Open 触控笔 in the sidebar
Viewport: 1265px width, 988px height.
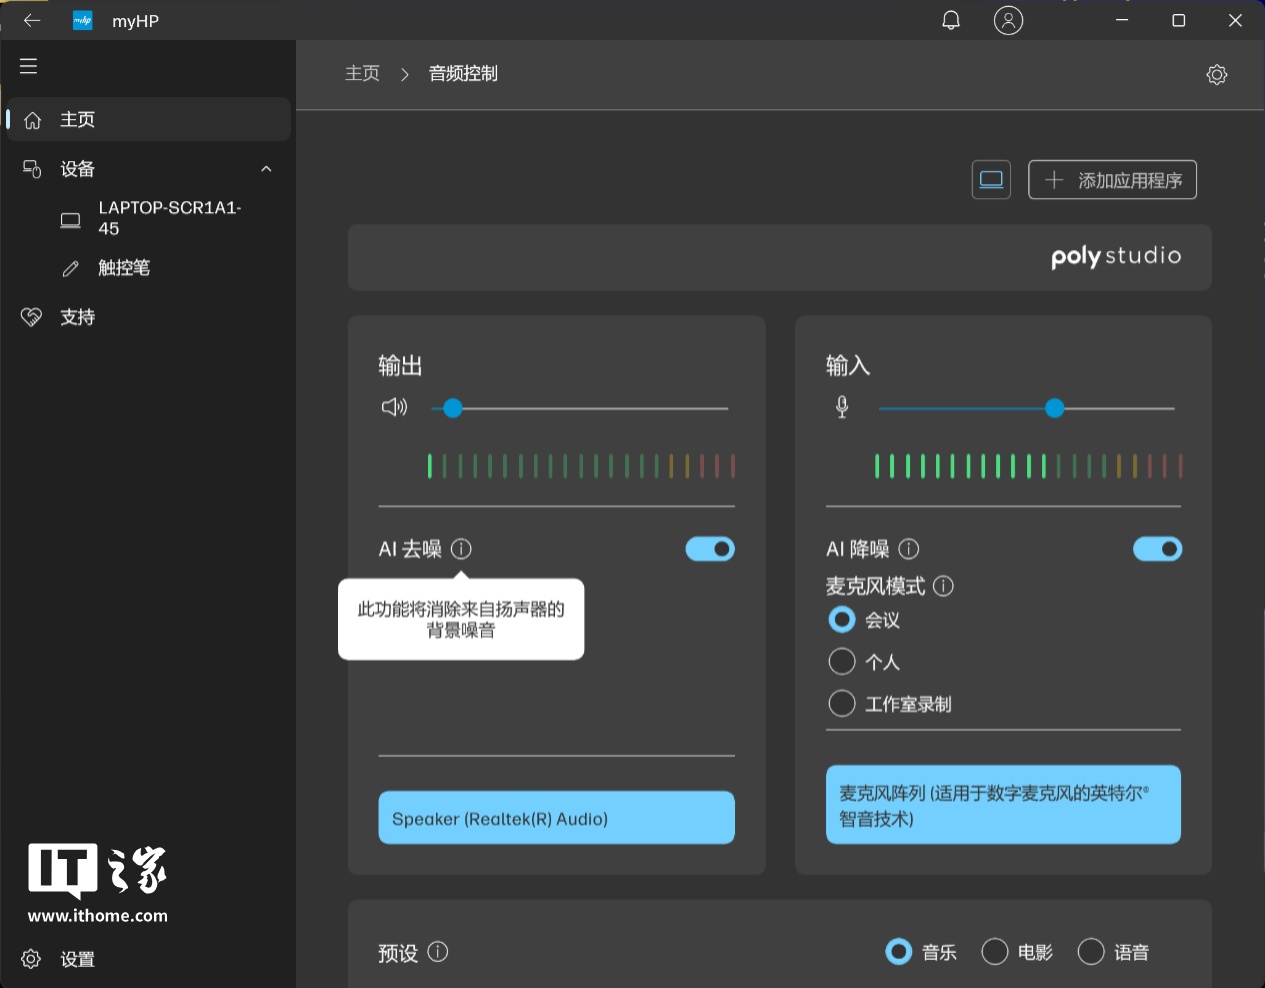click(x=124, y=268)
